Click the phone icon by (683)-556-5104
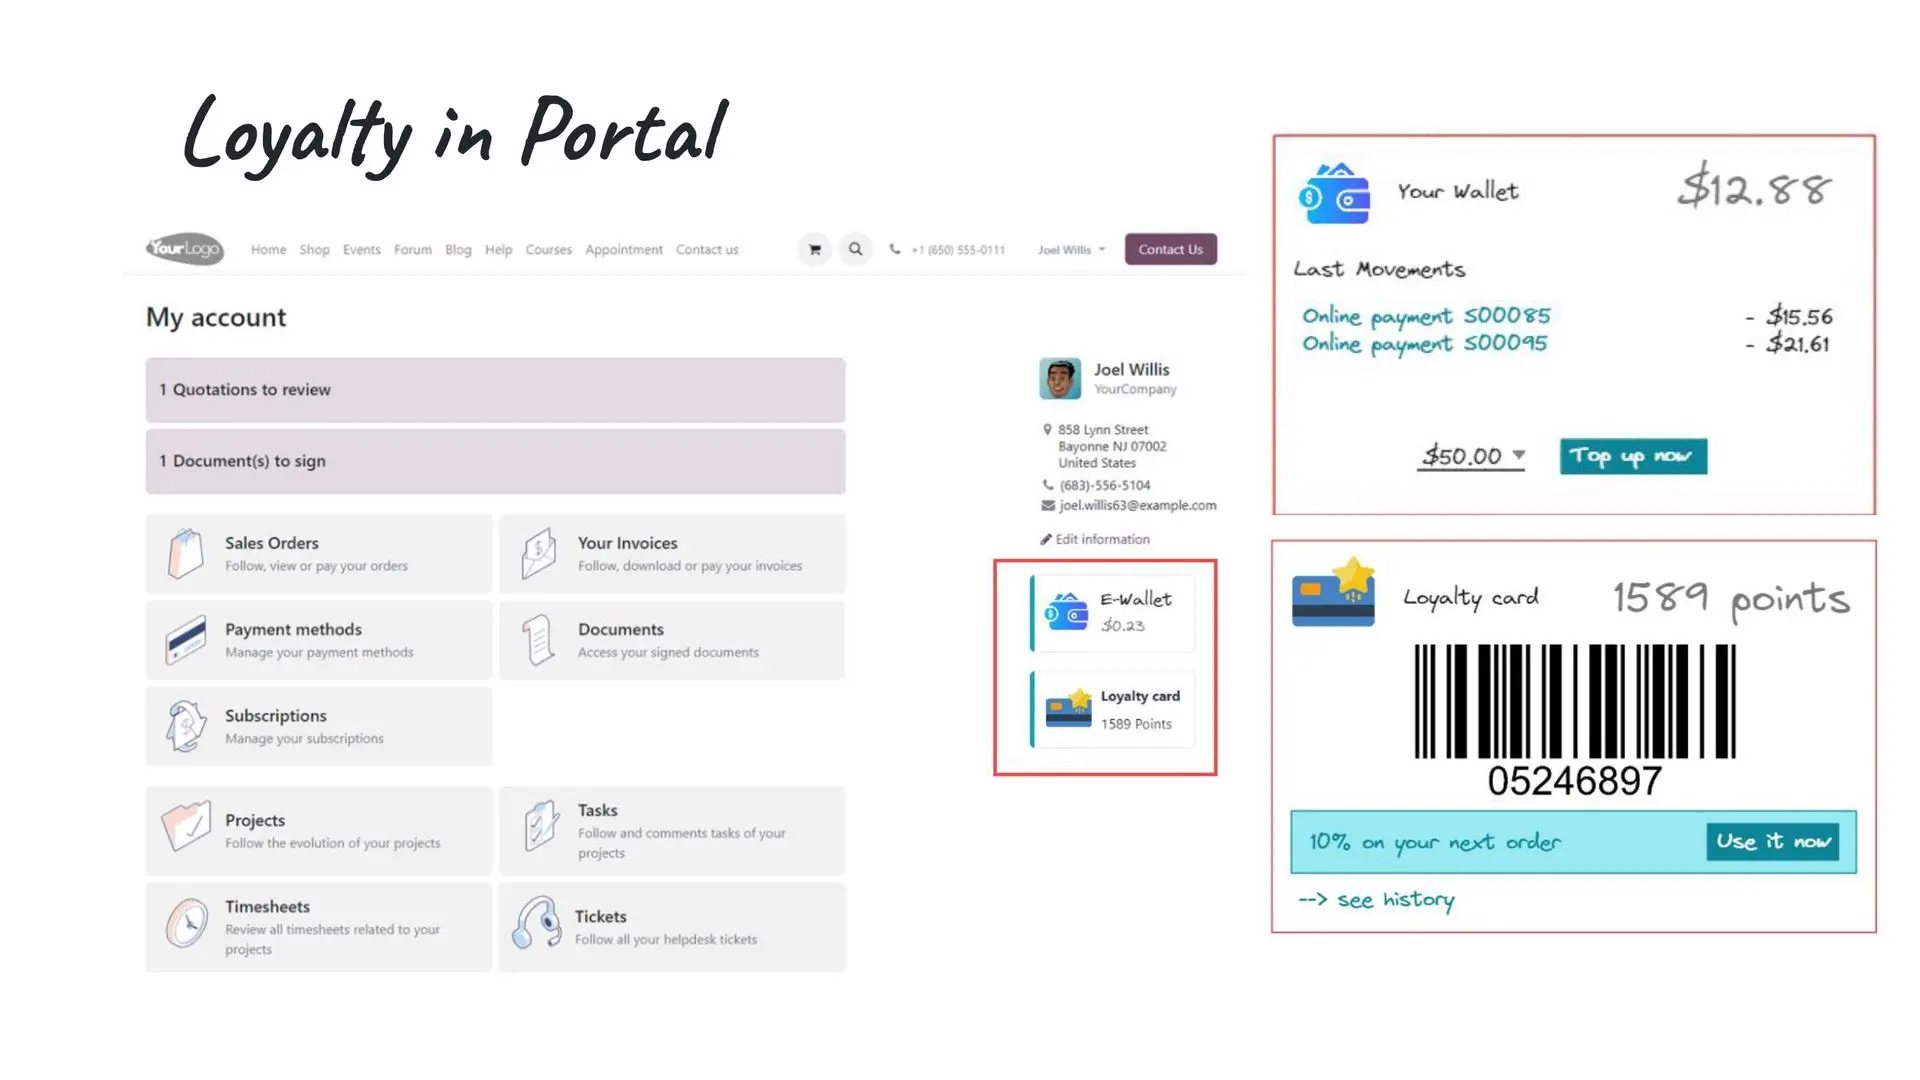 click(1048, 485)
